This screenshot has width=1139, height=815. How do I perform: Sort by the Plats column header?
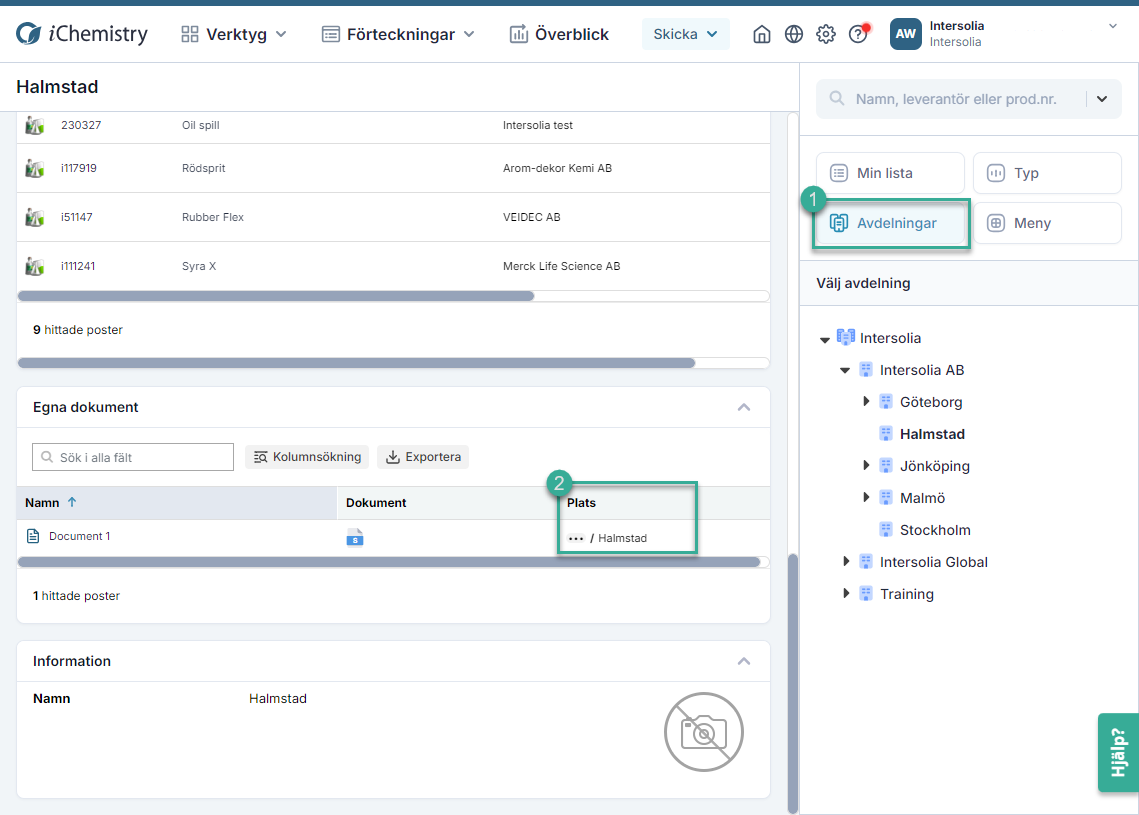tap(581, 503)
